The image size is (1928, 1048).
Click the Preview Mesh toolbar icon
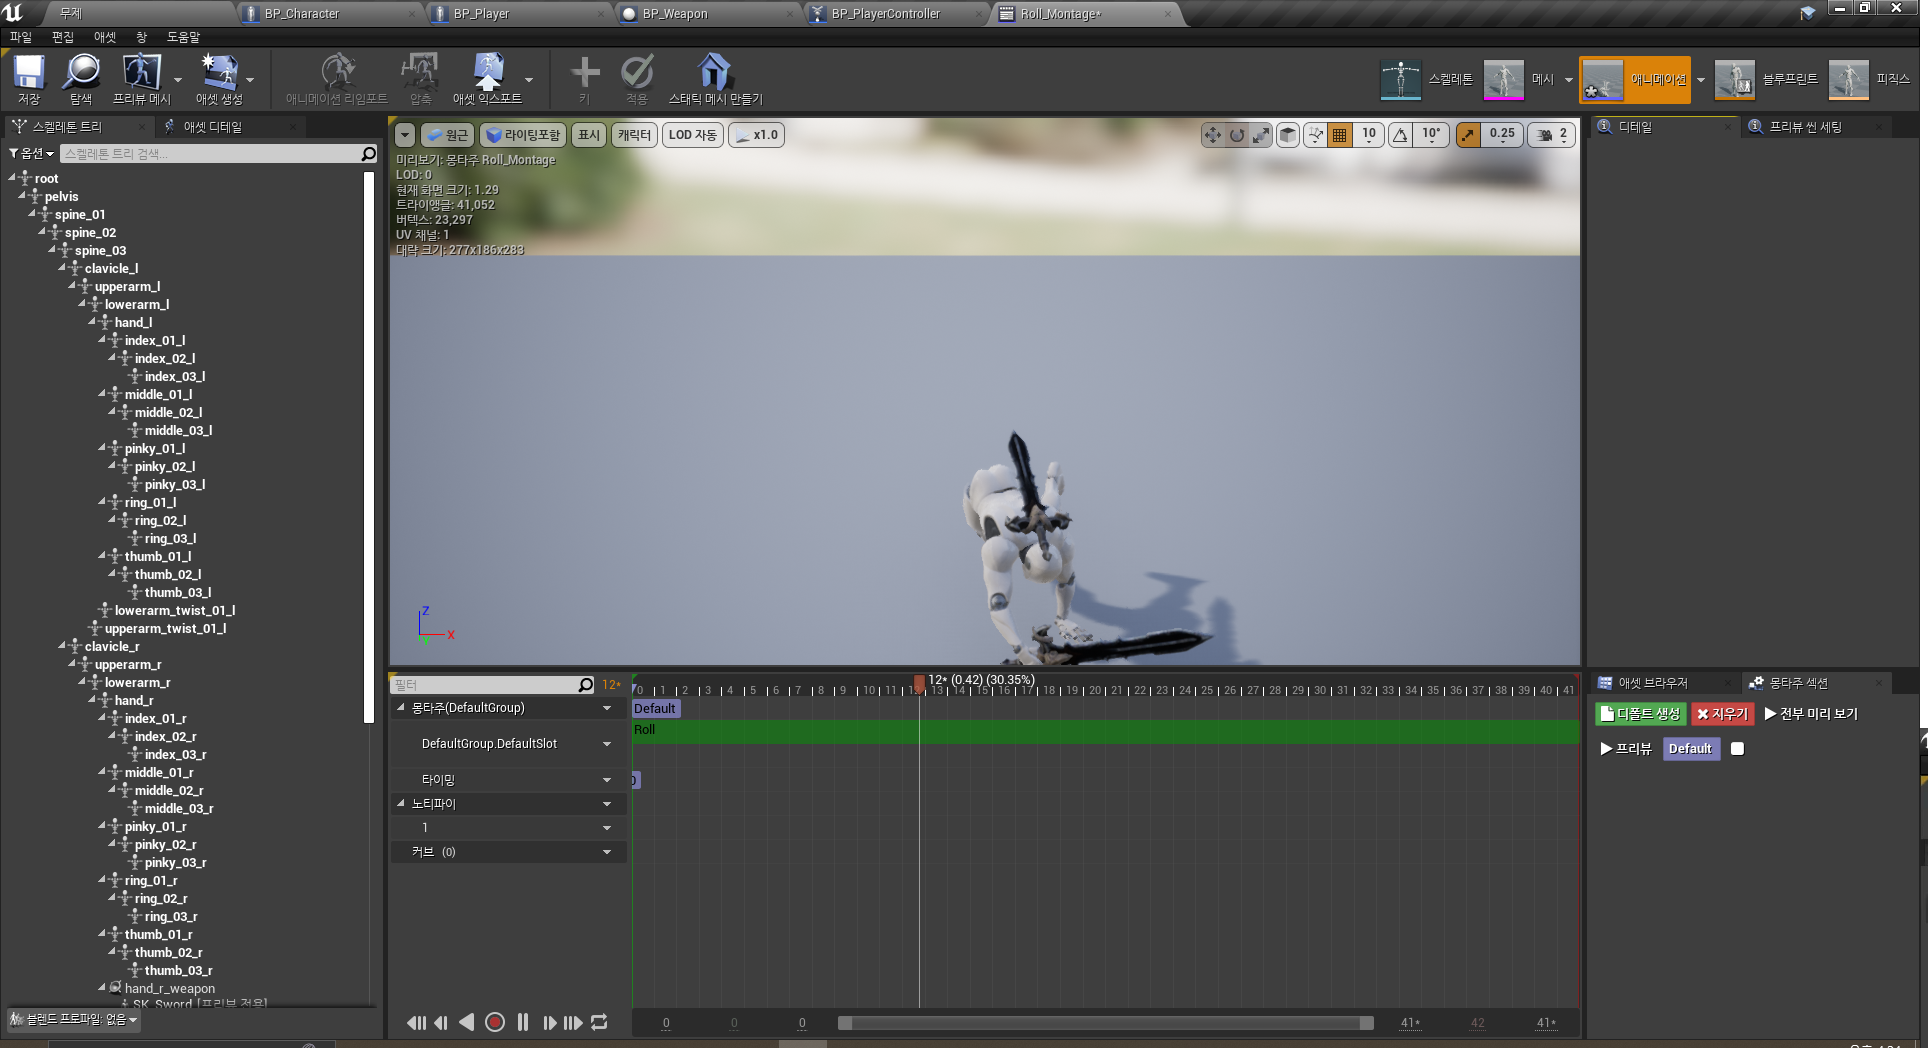click(x=141, y=78)
